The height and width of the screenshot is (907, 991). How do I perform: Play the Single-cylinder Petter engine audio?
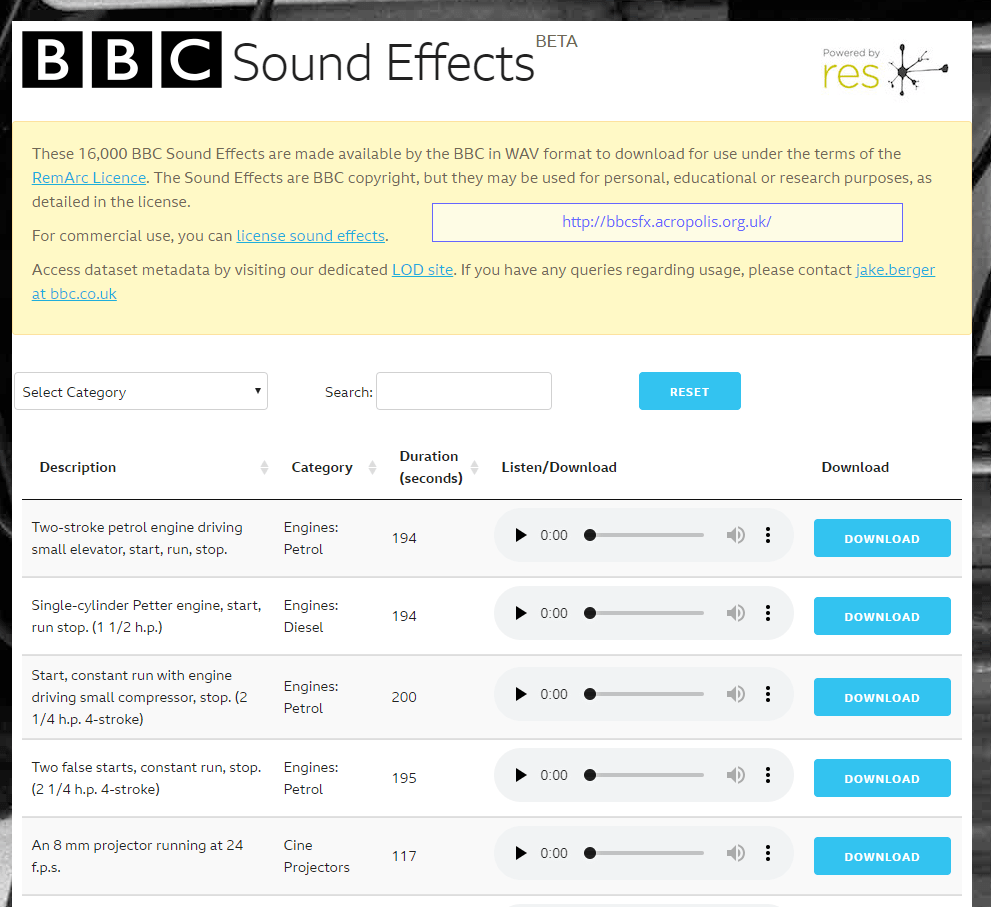(x=520, y=613)
